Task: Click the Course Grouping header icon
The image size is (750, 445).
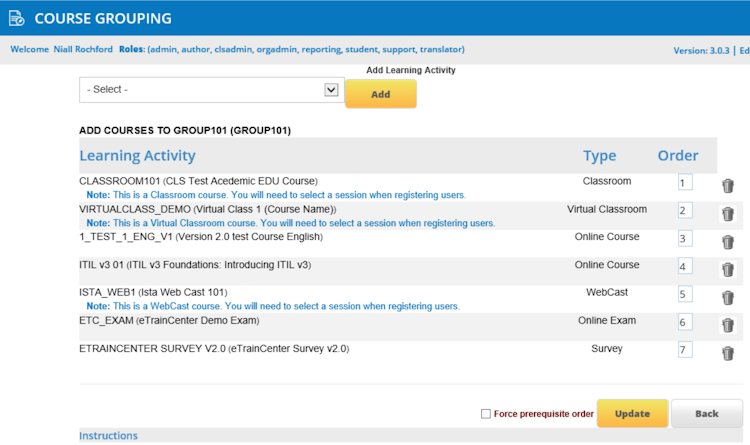Action: pyautogui.click(x=16, y=19)
